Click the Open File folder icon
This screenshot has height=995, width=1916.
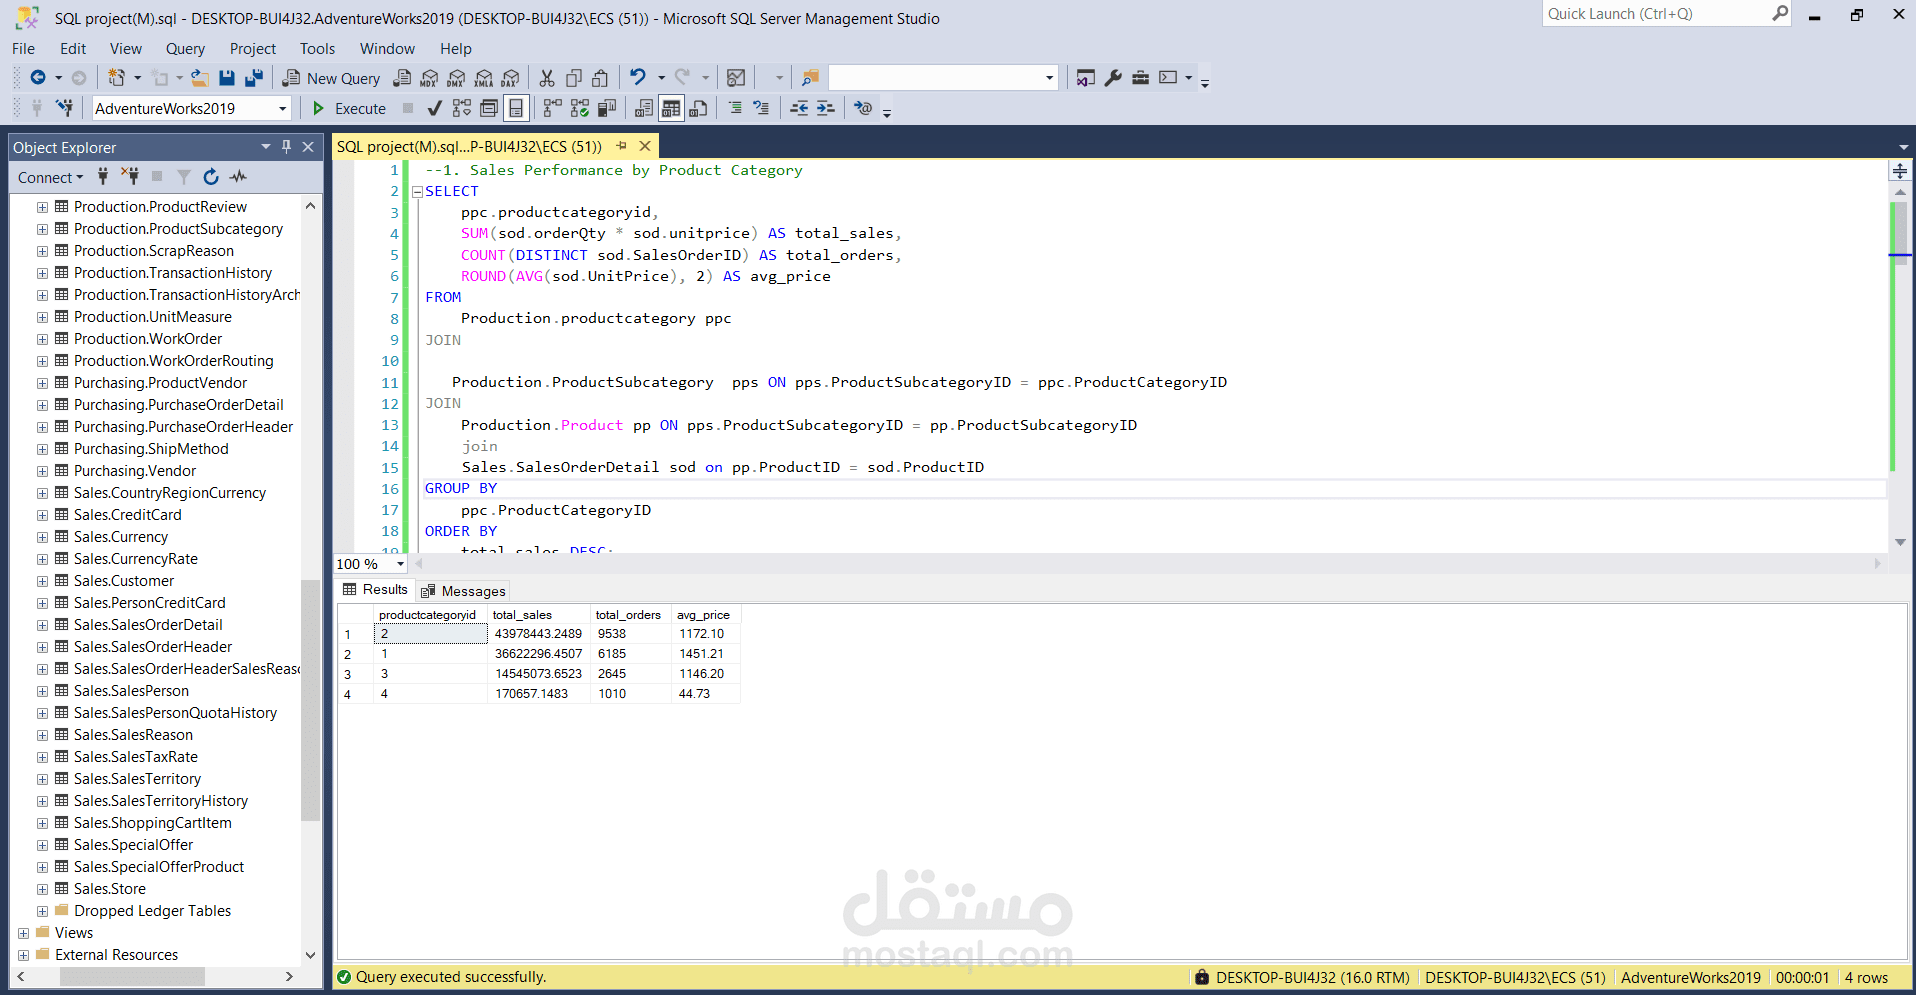200,78
